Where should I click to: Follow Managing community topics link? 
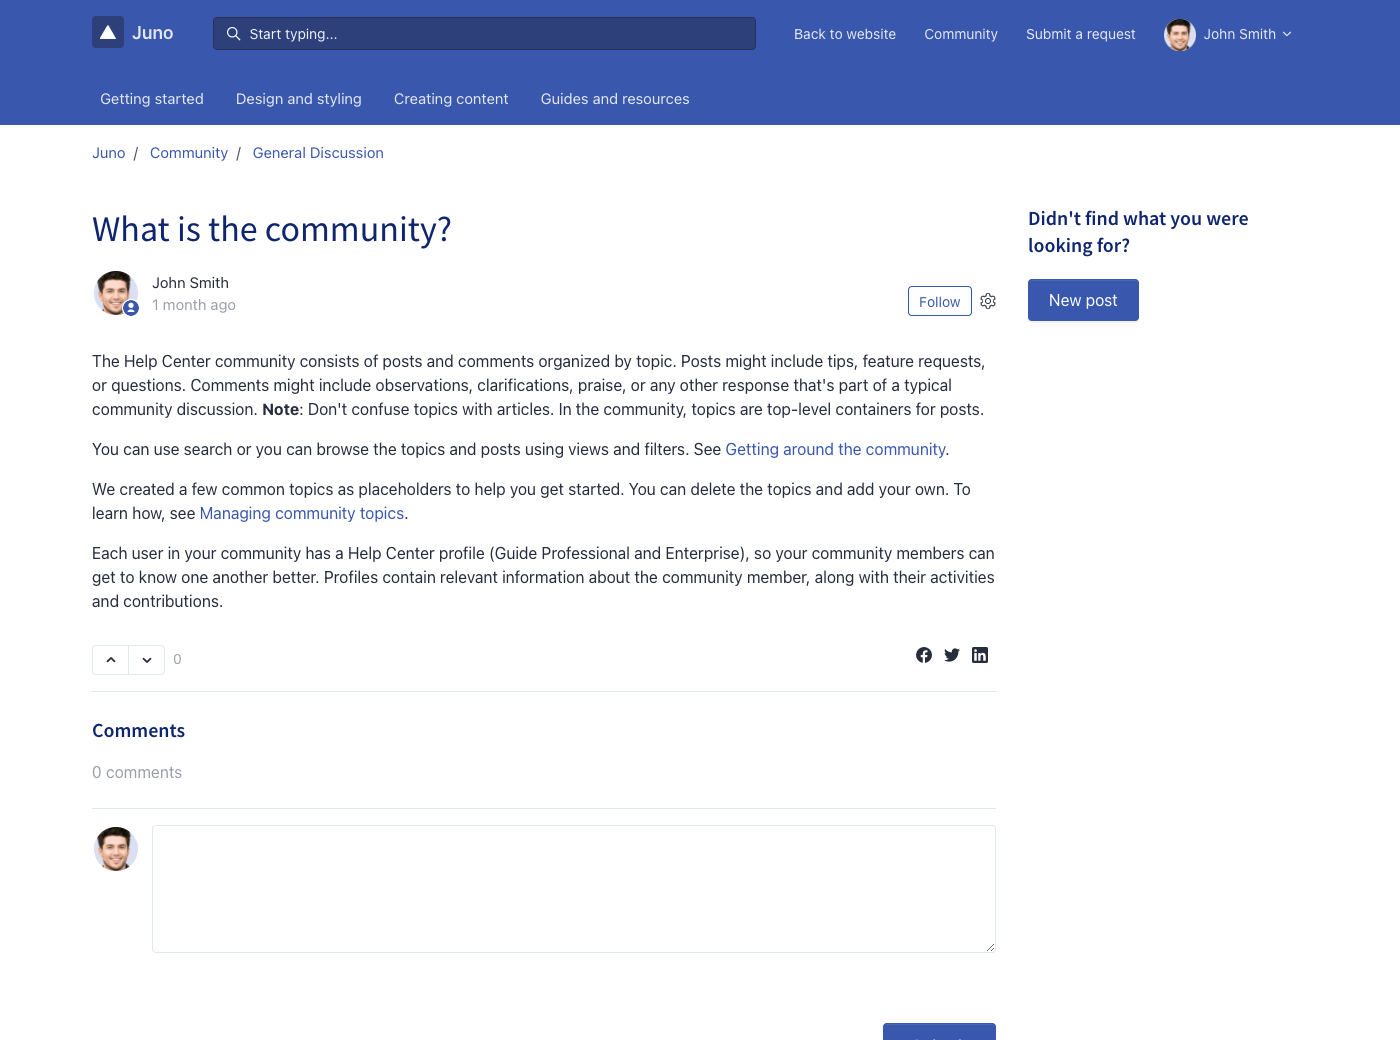coord(302,514)
